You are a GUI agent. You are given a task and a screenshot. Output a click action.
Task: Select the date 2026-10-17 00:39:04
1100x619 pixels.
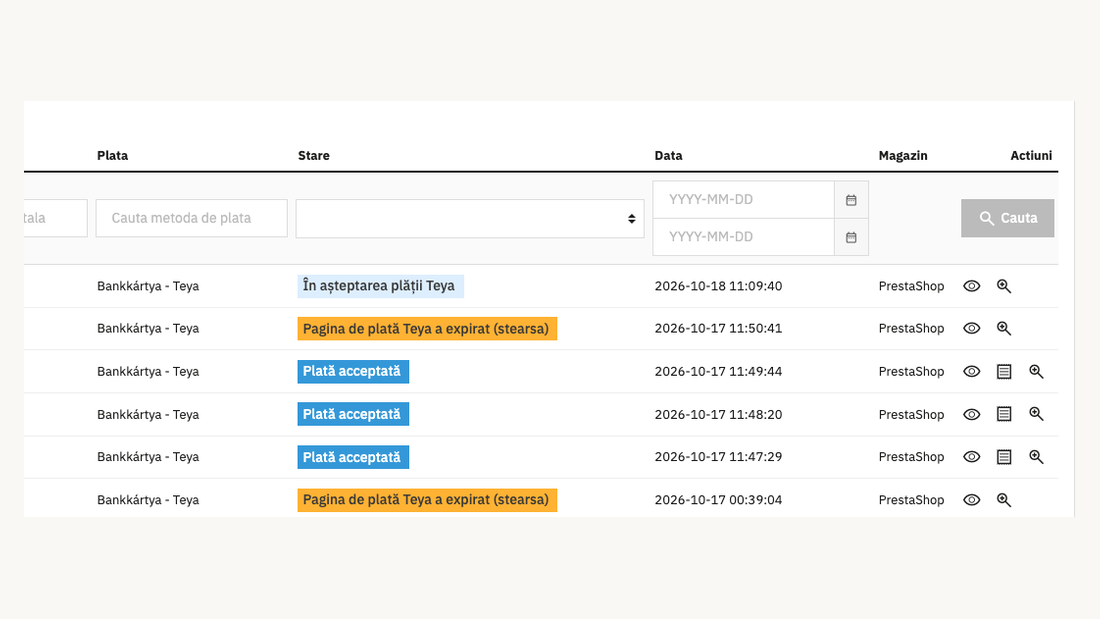click(x=718, y=500)
